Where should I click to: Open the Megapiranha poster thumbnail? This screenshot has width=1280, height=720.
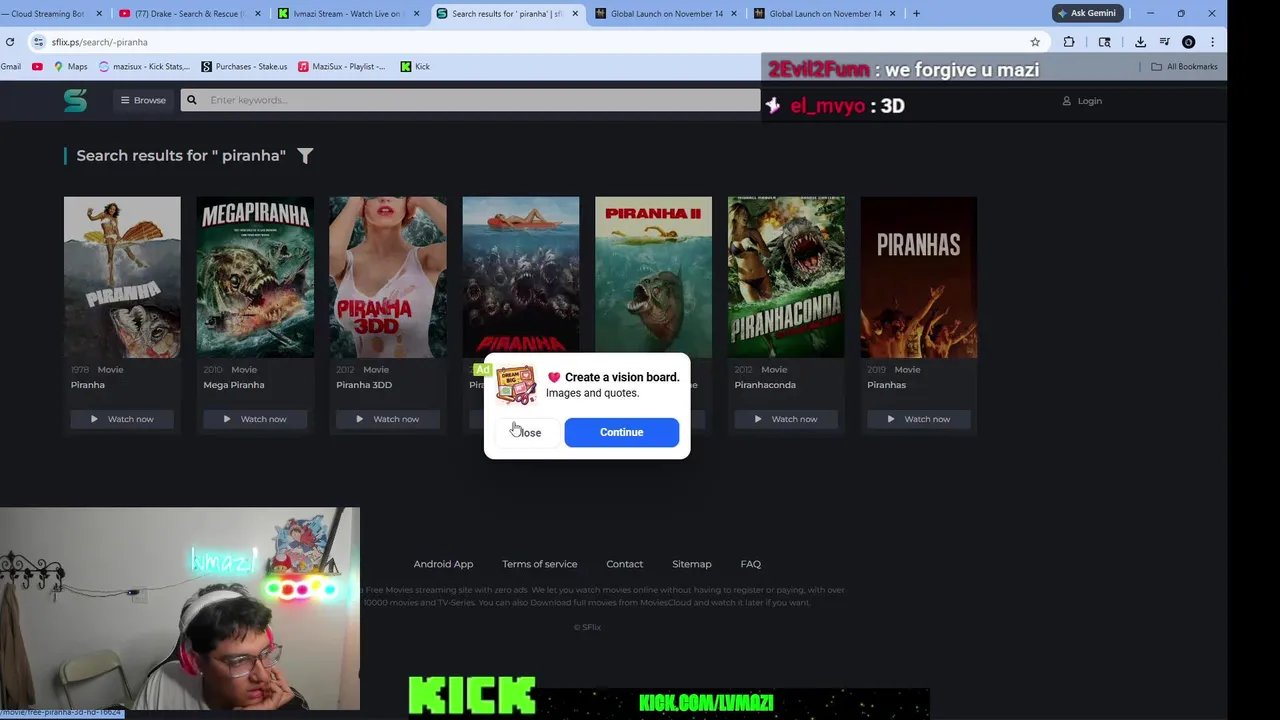[255, 277]
